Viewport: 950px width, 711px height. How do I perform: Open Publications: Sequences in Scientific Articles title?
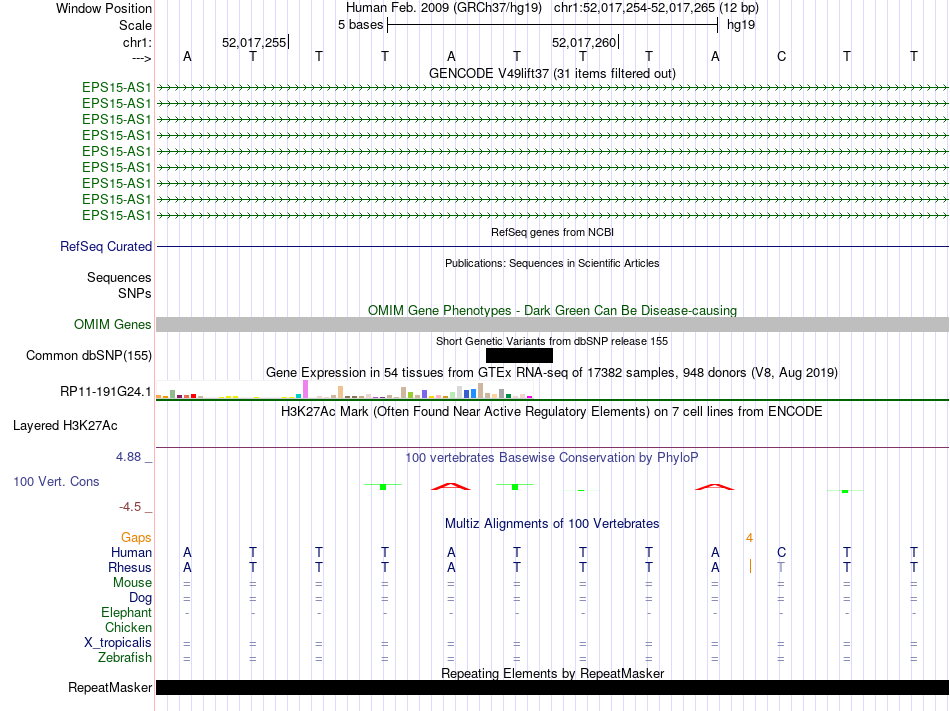coord(552,263)
